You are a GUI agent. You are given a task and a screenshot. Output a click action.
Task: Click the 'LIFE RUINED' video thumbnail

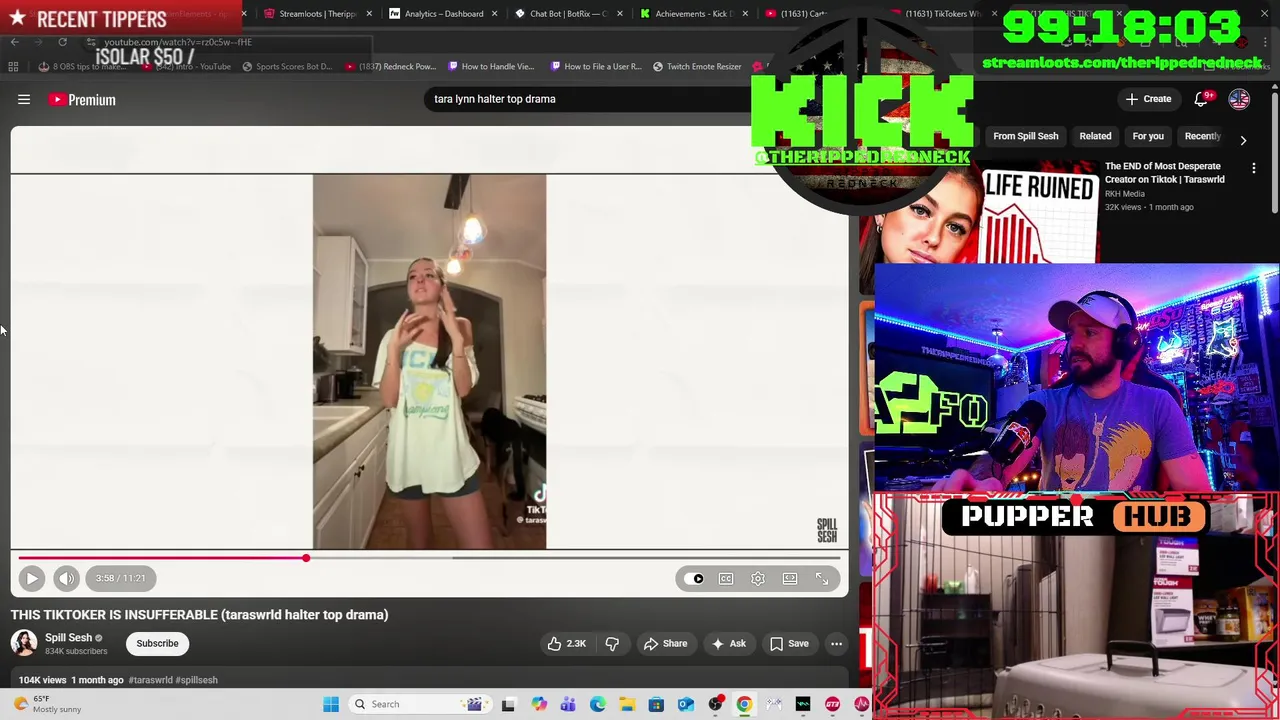tap(980, 210)
